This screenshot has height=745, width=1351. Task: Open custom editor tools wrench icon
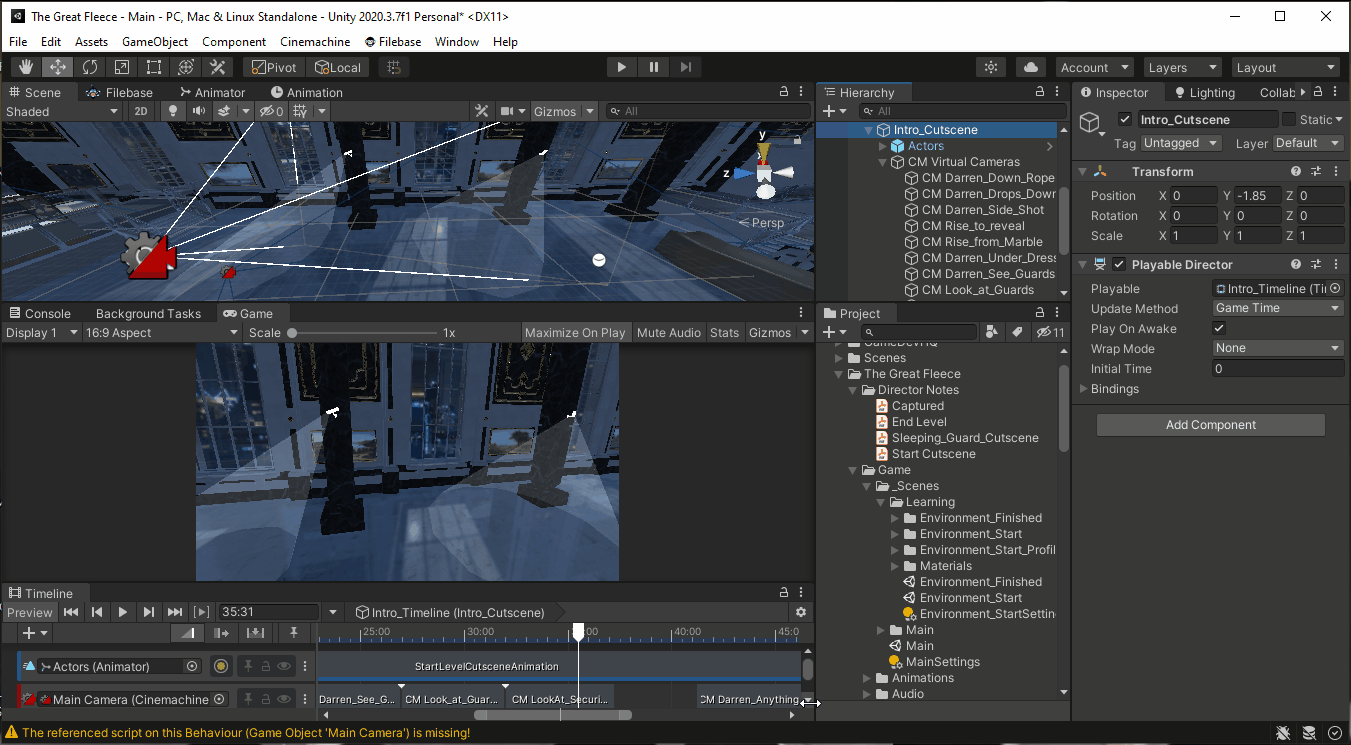[217, 67]
